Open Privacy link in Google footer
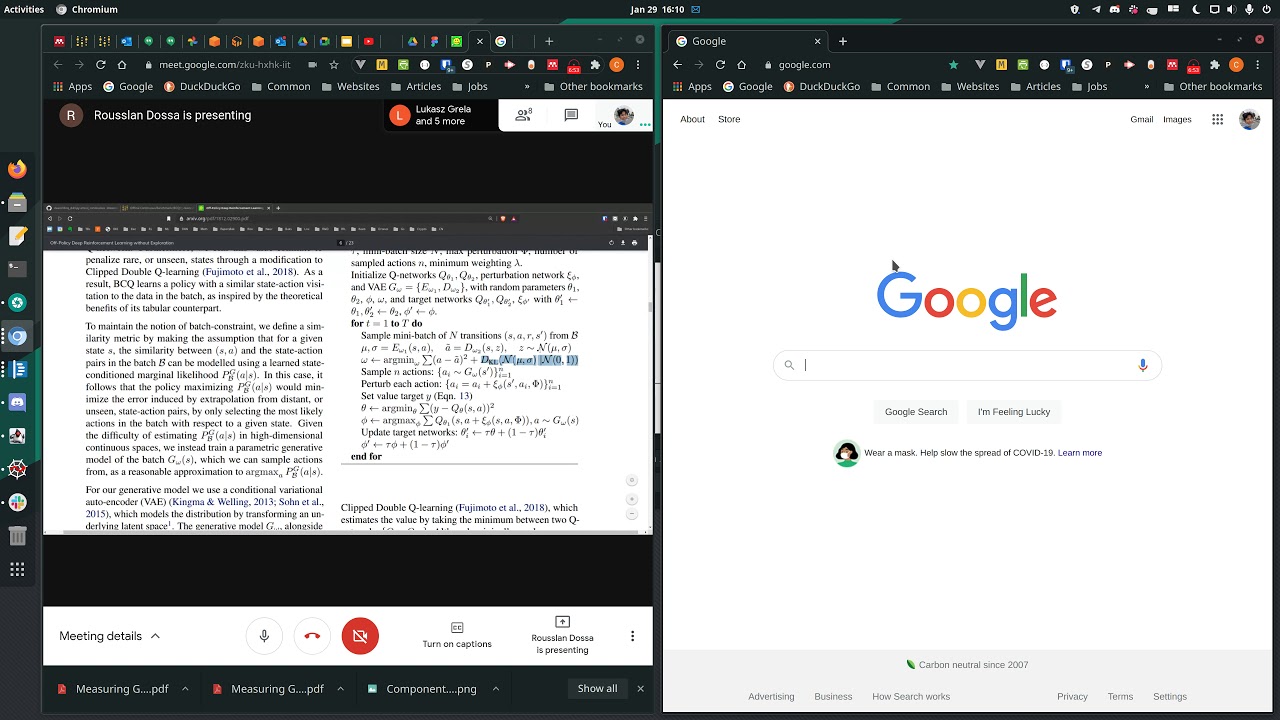 [x=1072, y=696]
